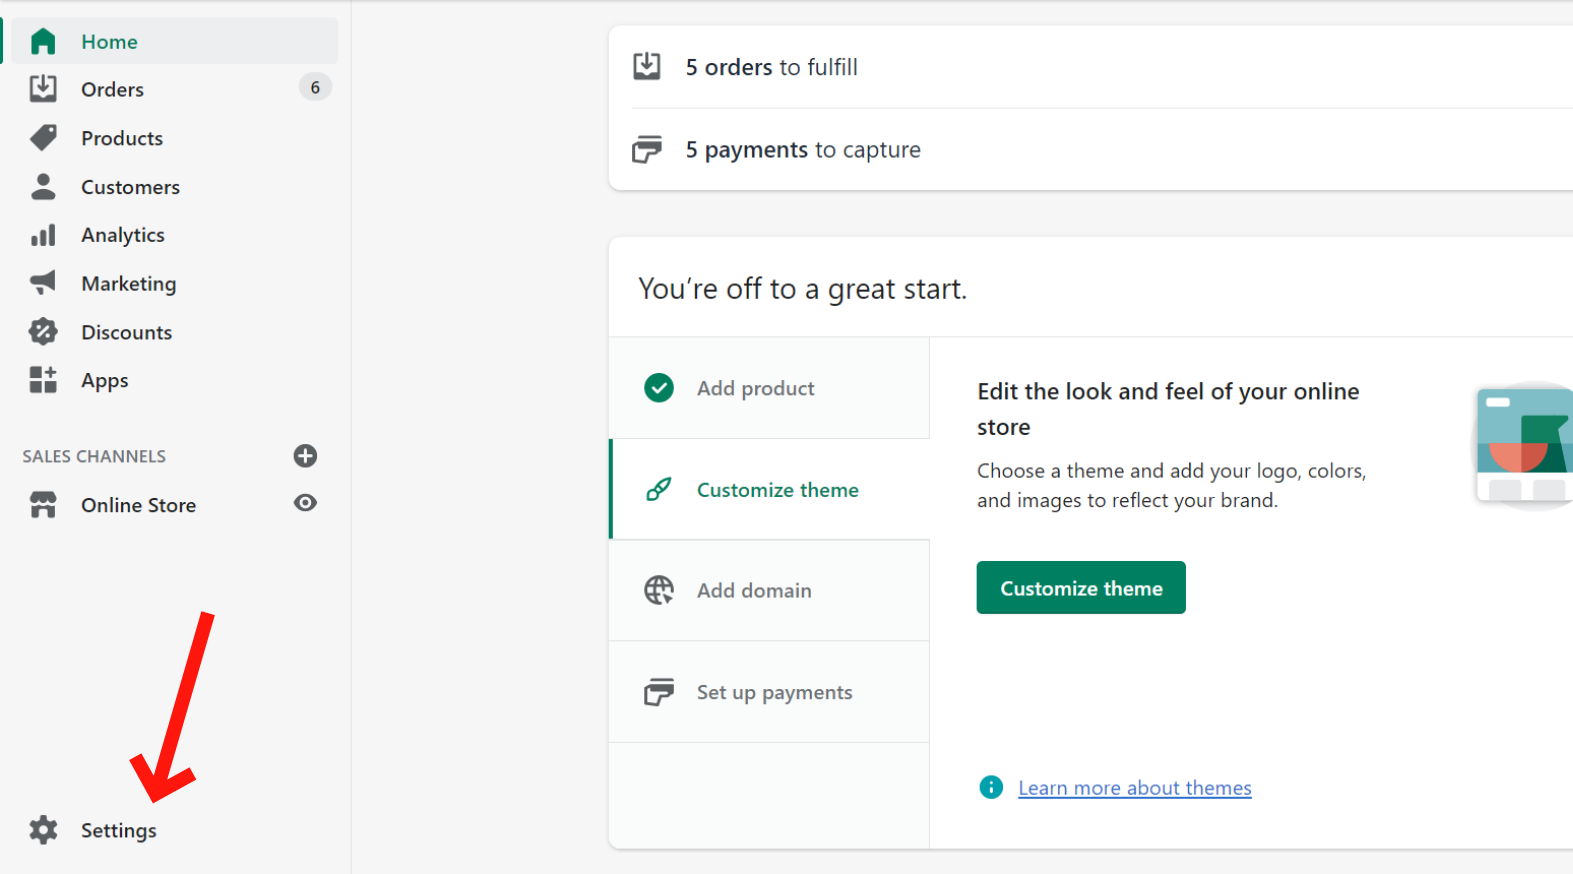Open Customers via the person icon
The width and height of the screenshot is (1573, 874).
click(x=43, y=186)
